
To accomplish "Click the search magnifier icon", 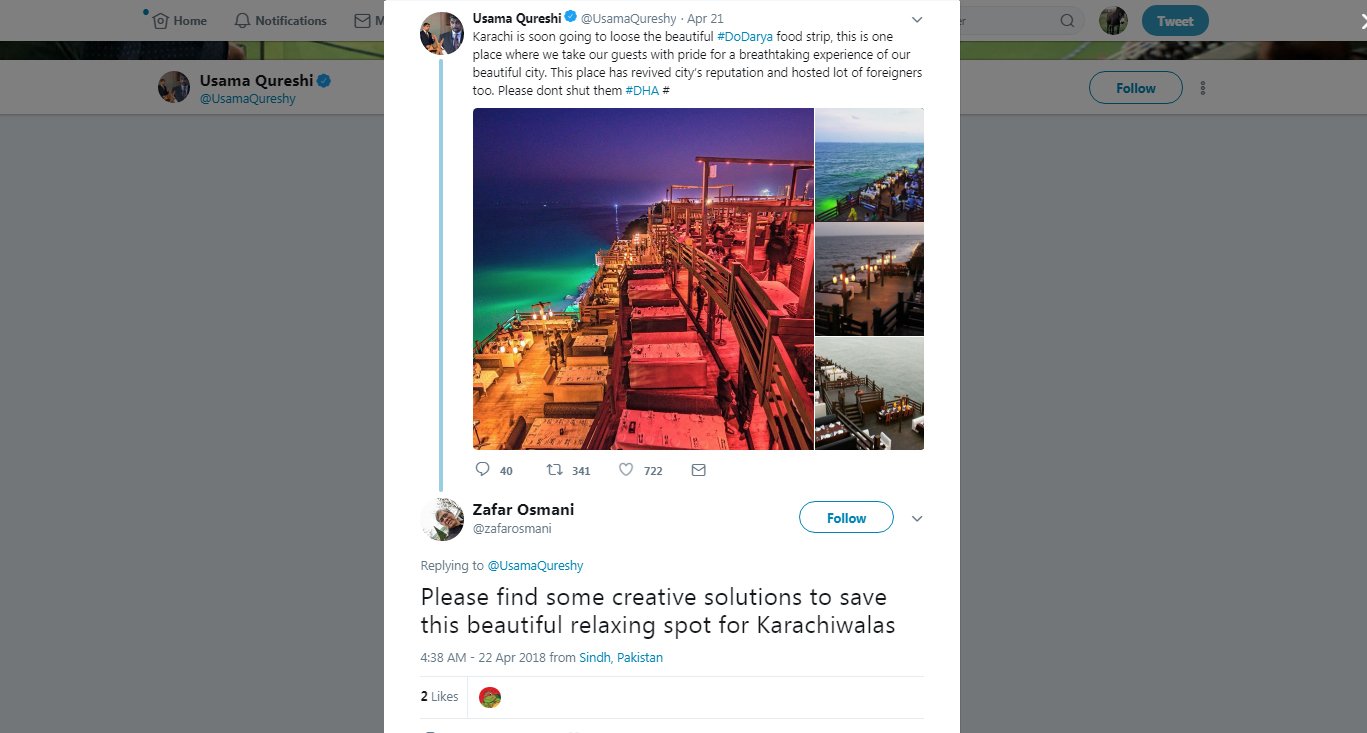I will point(1067,21).
